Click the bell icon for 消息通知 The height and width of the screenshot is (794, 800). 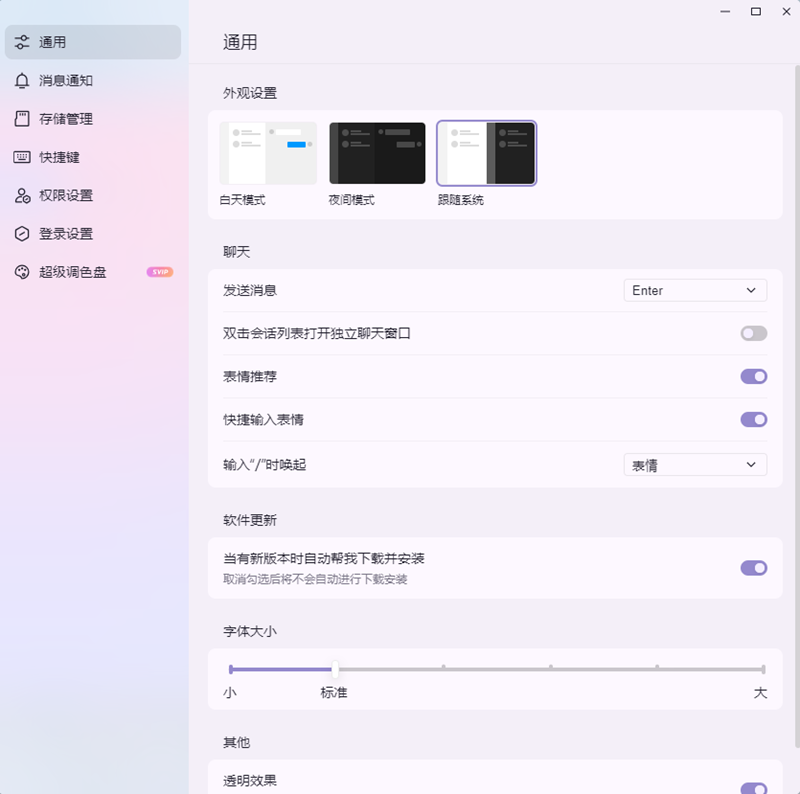(x=22, y=81)
